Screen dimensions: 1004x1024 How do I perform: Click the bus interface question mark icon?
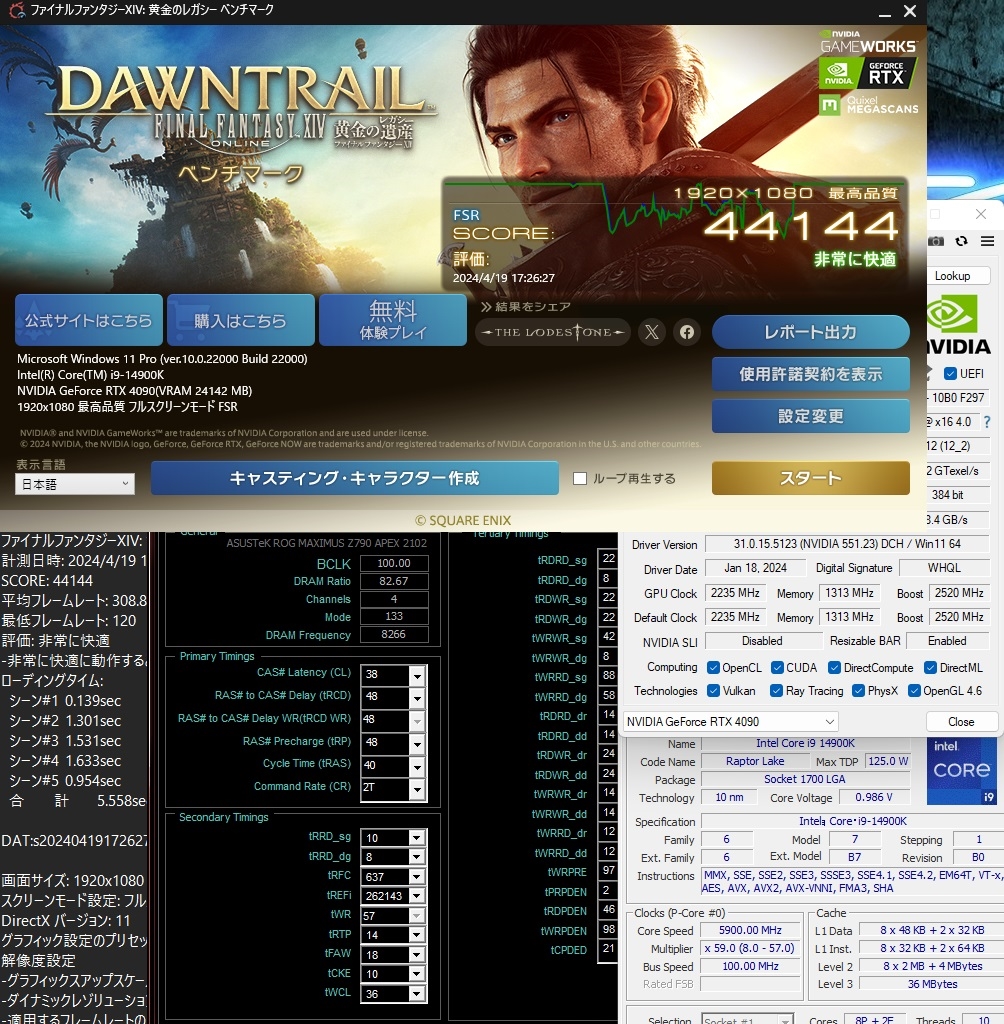(987, 422)
